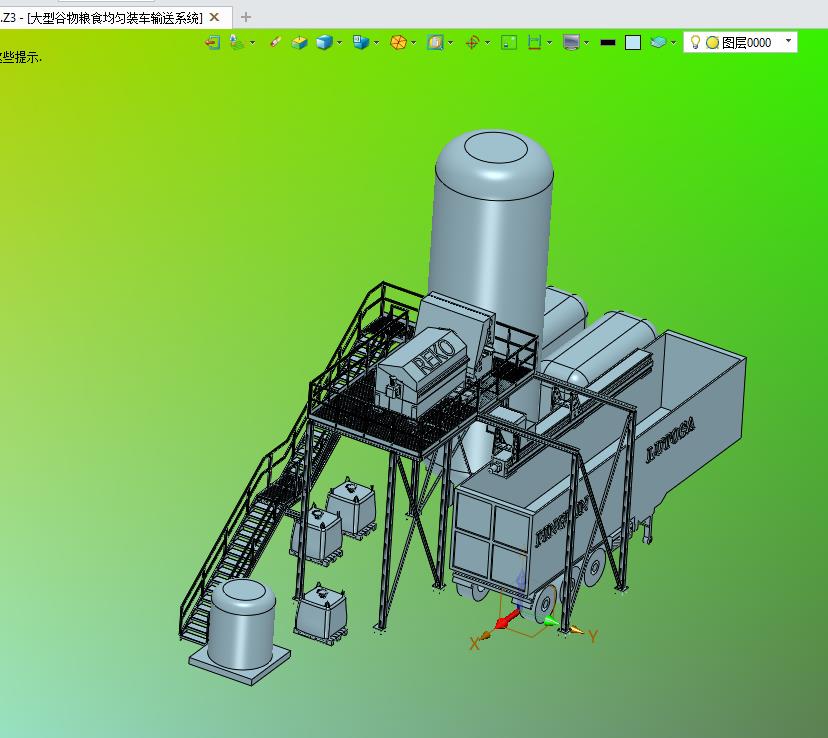Image resolution: width=828 pixels, height=738 pixels.
Task: Select the eraser/pencil tool icon
Action: tap(276, 42)
